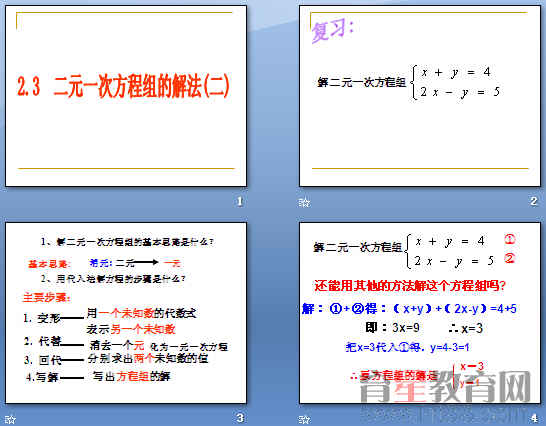Image resolution: width=546 pixels, height=426 pixels.
Task: Click step '4.写解' in slide 3
Action: coord(42,377)
